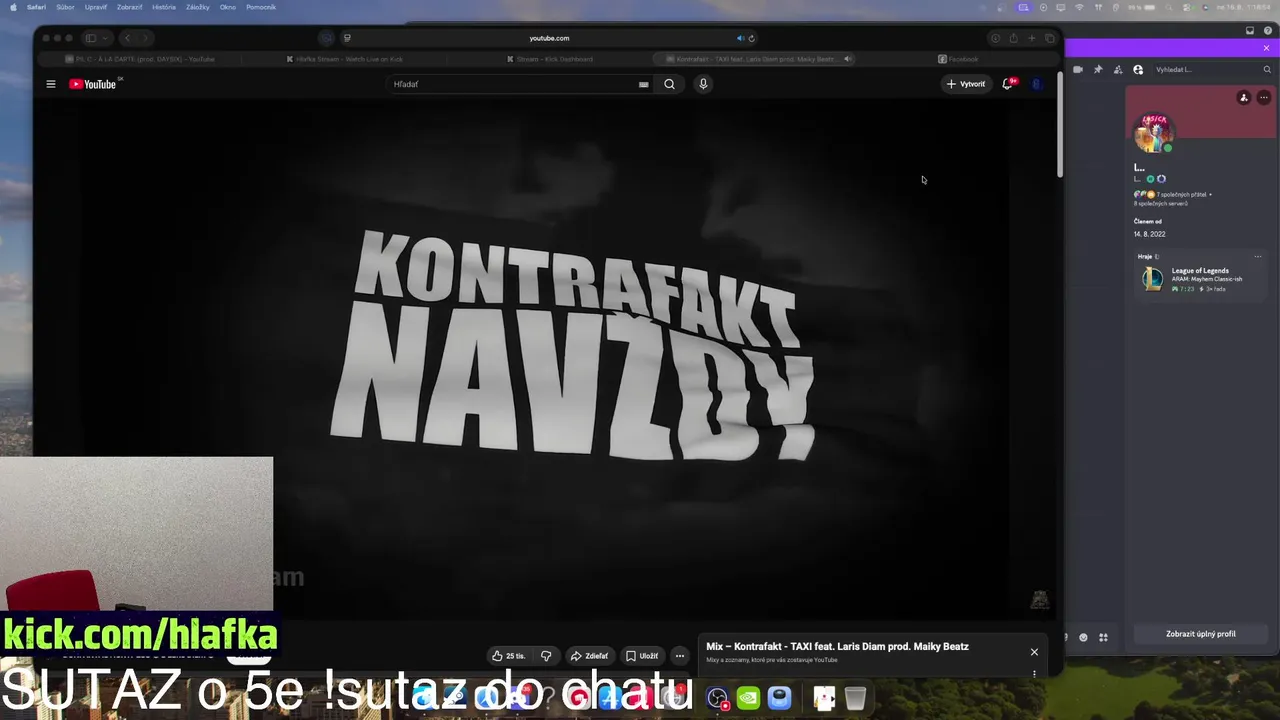This screenshot has height=720, width=1280.
Task: Open the Safari menu
Action: pos(36,7)
